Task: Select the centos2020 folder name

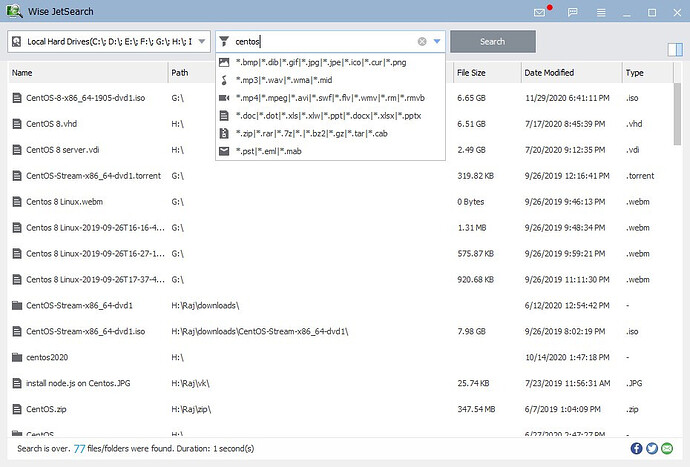Action: [47, 357]
